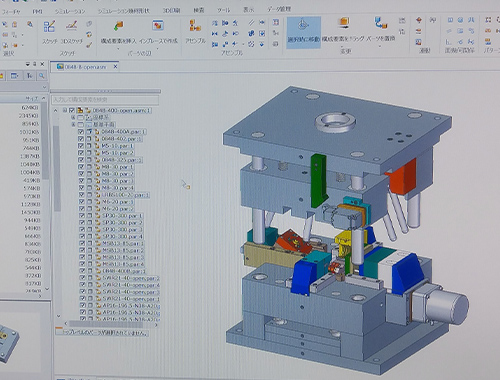Select the 0848-402.par:1 tree item
500x380 pixels.
(121, 139)
